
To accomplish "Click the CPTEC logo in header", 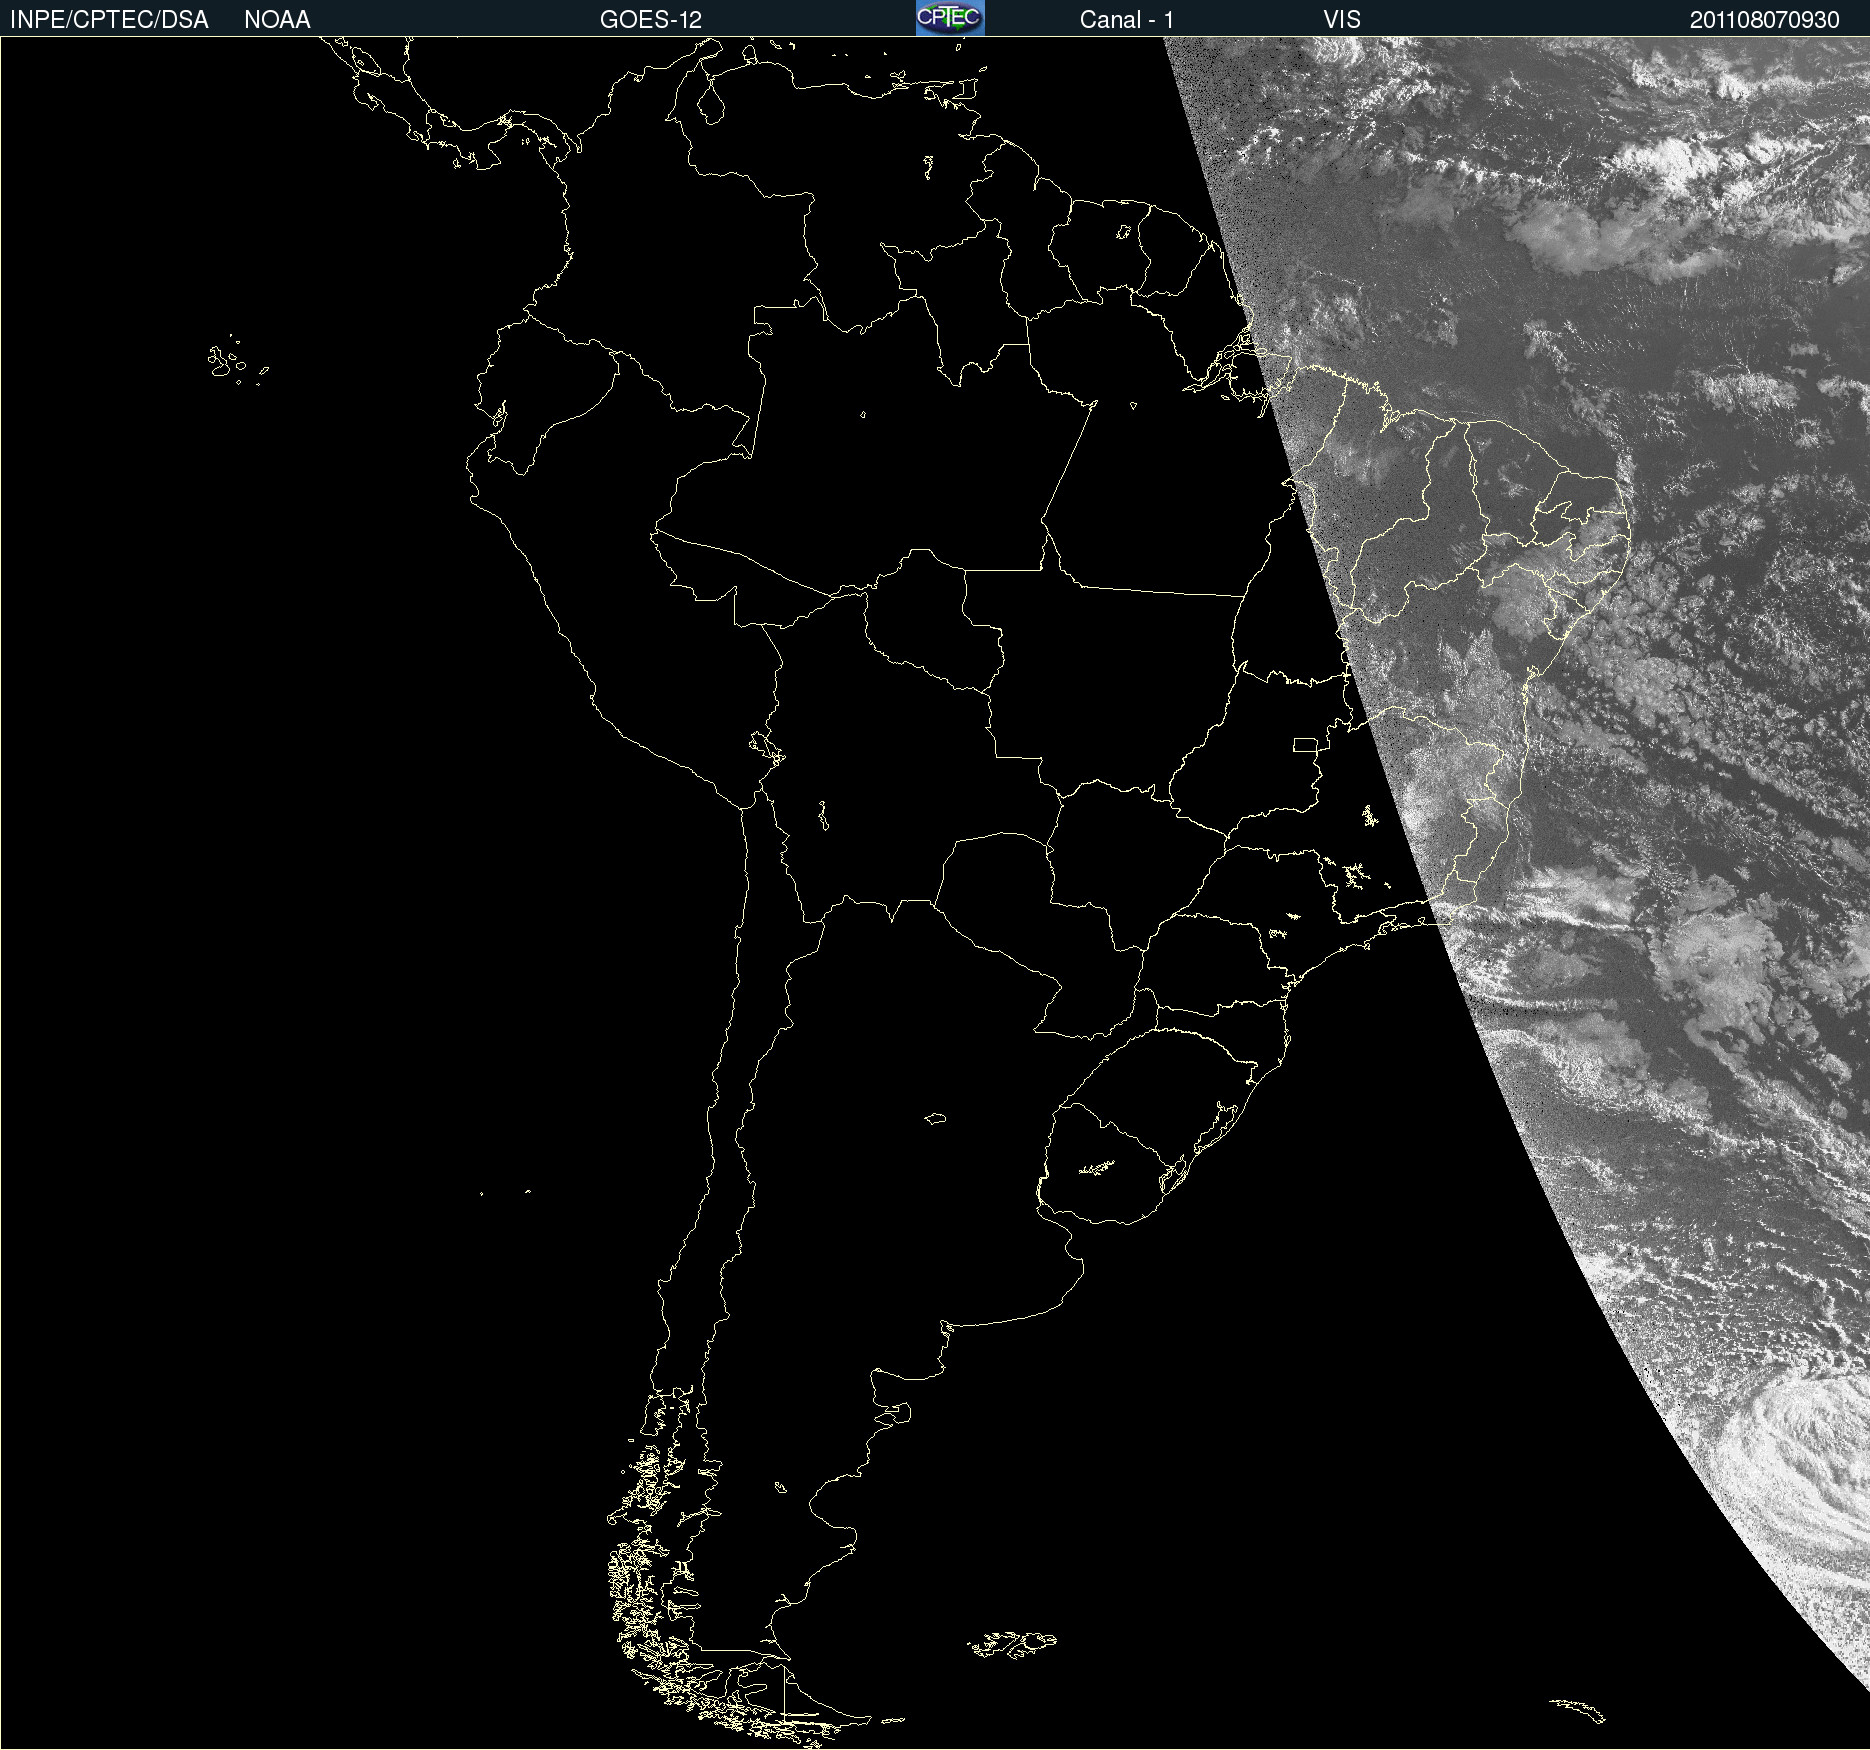I will [950, 18].
